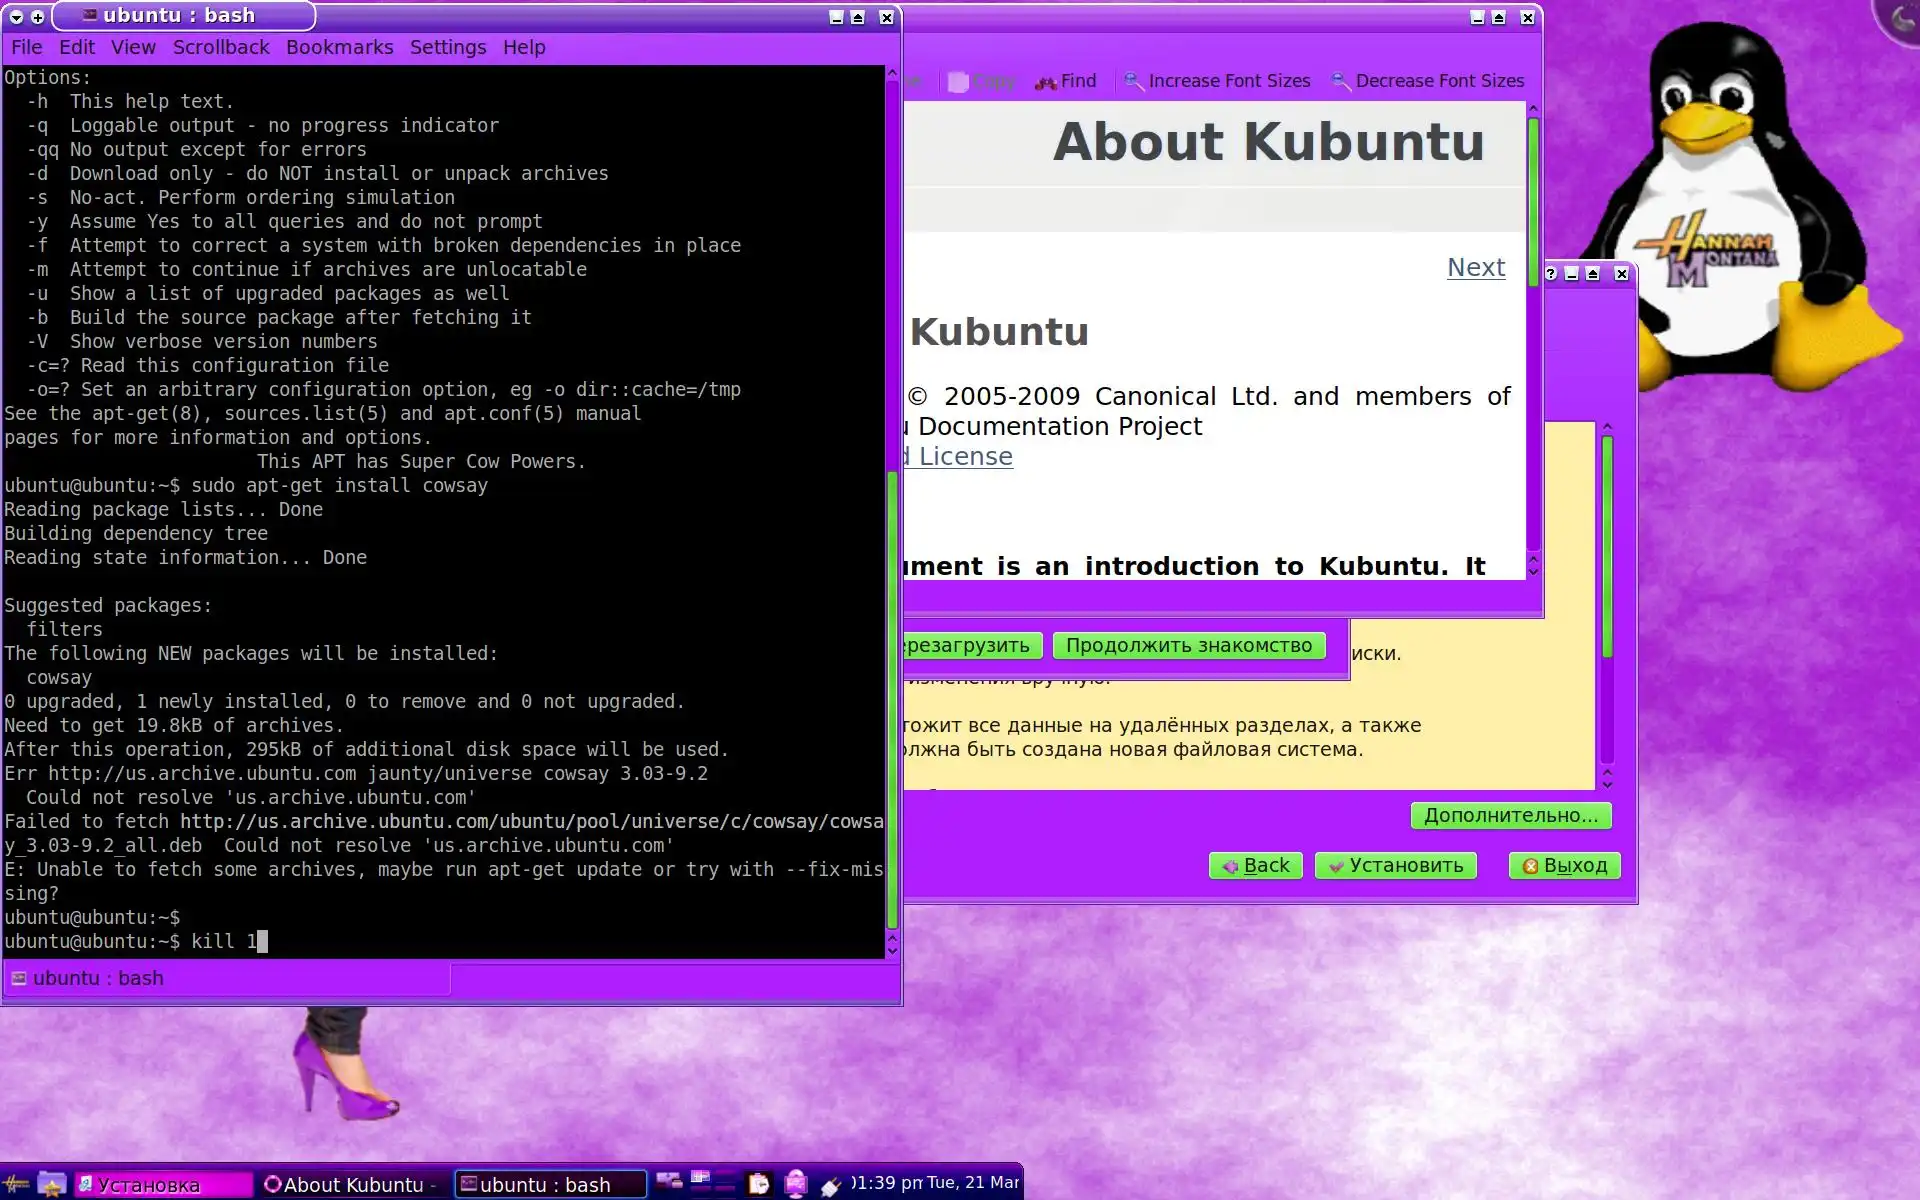Viewport: 1920px width, 1200px height.
Task: Click the Next link in About Kubuntu
Action: click(x=1475, y=267)
